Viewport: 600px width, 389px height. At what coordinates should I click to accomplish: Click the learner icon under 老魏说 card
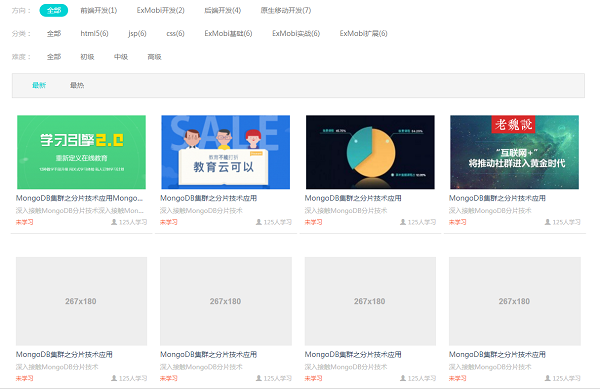pyautogui.click(x=548, y=222)
